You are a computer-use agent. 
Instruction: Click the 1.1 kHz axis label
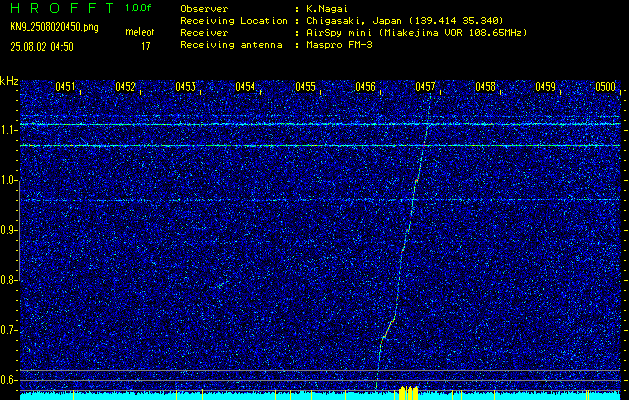[8, 130]
